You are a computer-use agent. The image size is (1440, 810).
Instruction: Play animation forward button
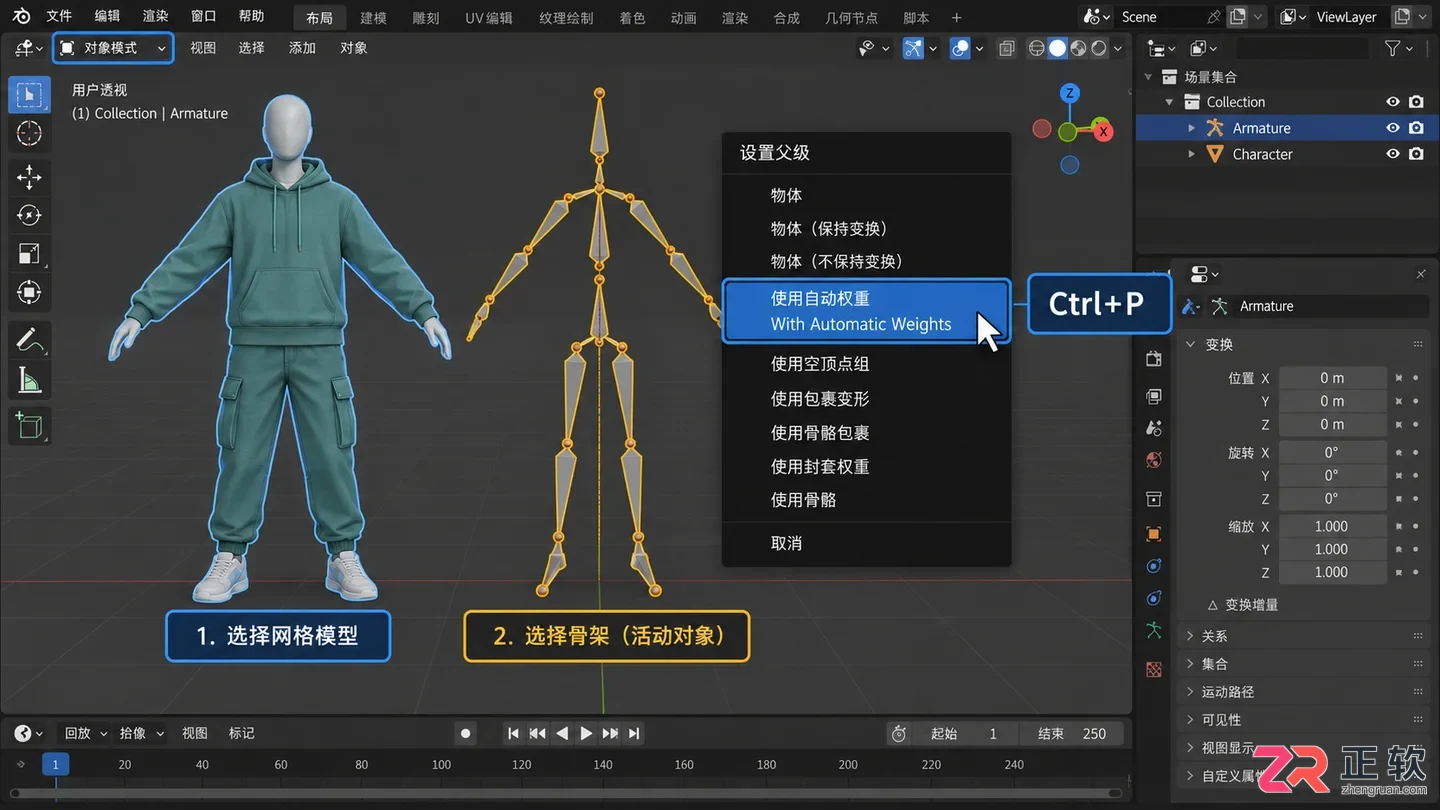point(586,733)
